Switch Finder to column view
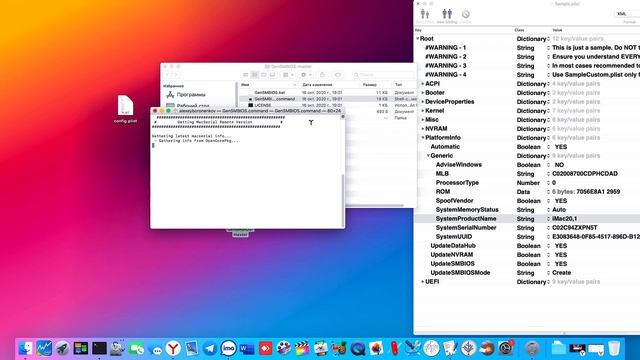The width and height of the screenshot is (640, 360). point(264,75)
